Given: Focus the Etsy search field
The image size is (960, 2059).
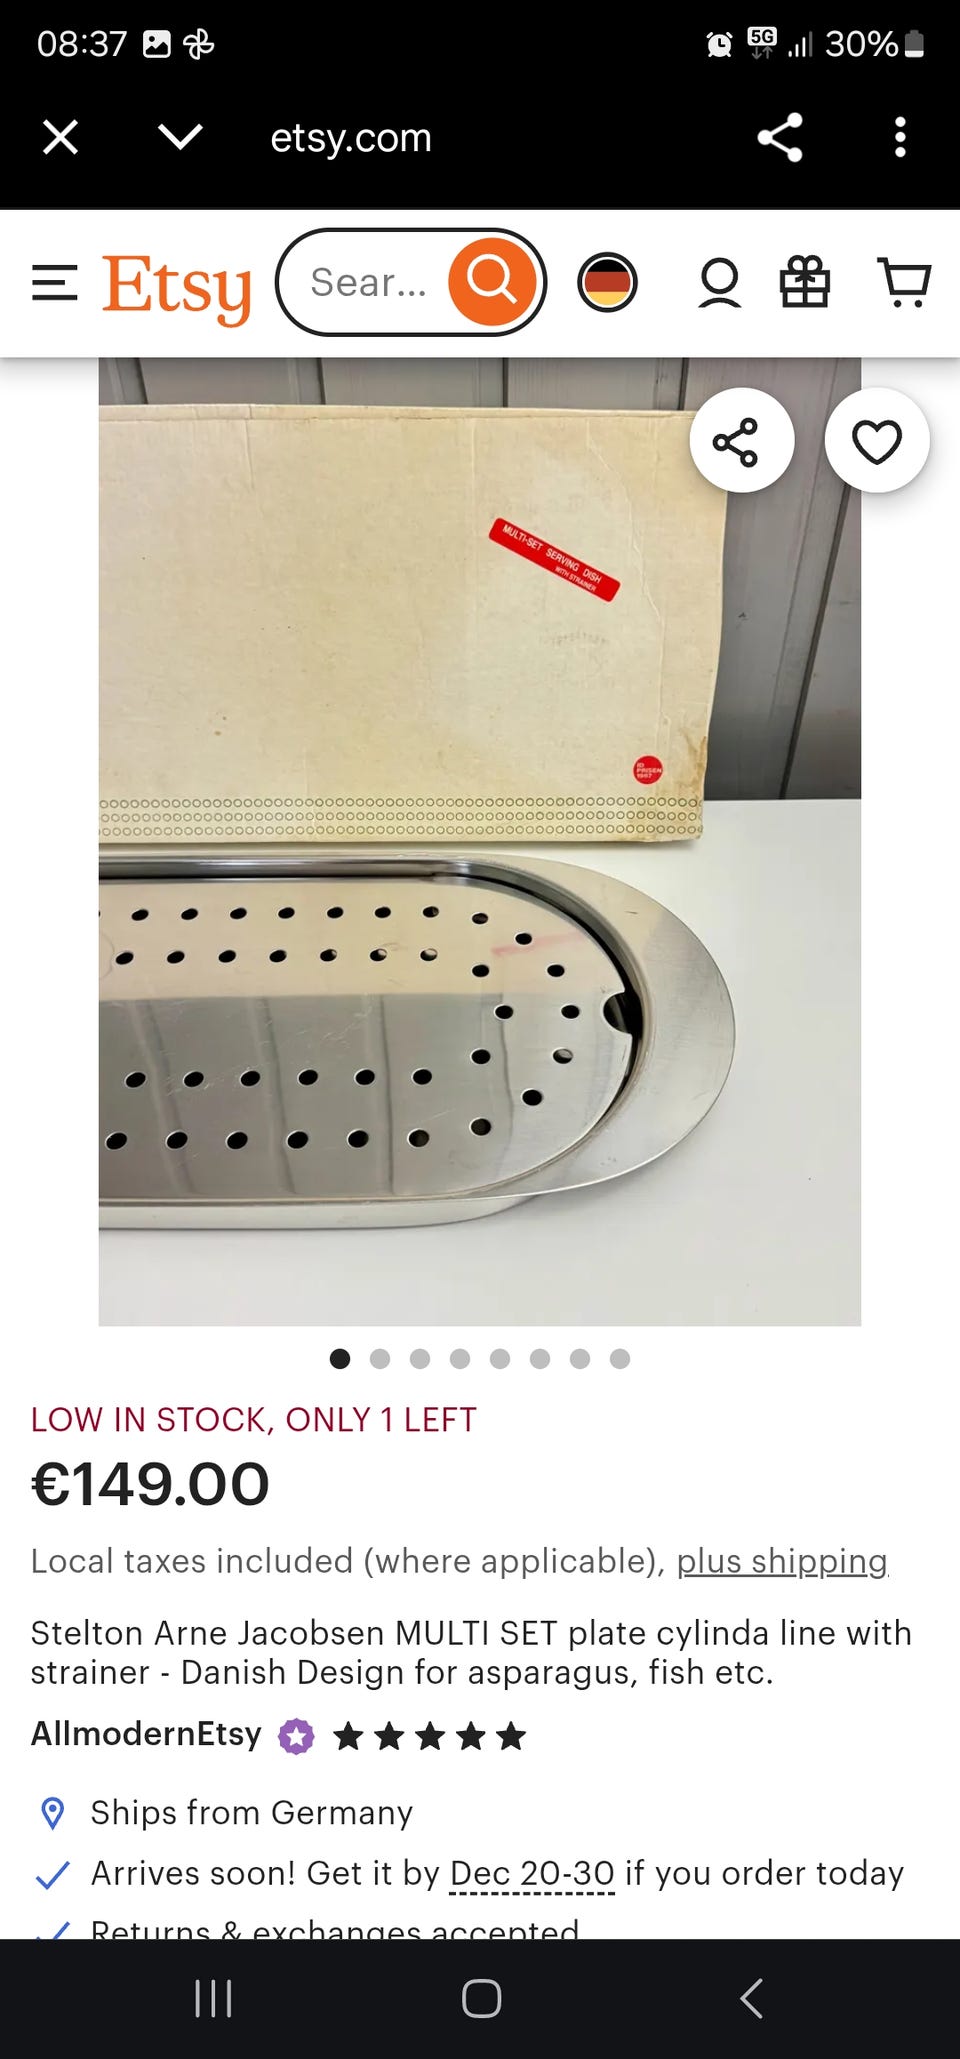Looking at the screenshot, I should [x=368, y=283].
